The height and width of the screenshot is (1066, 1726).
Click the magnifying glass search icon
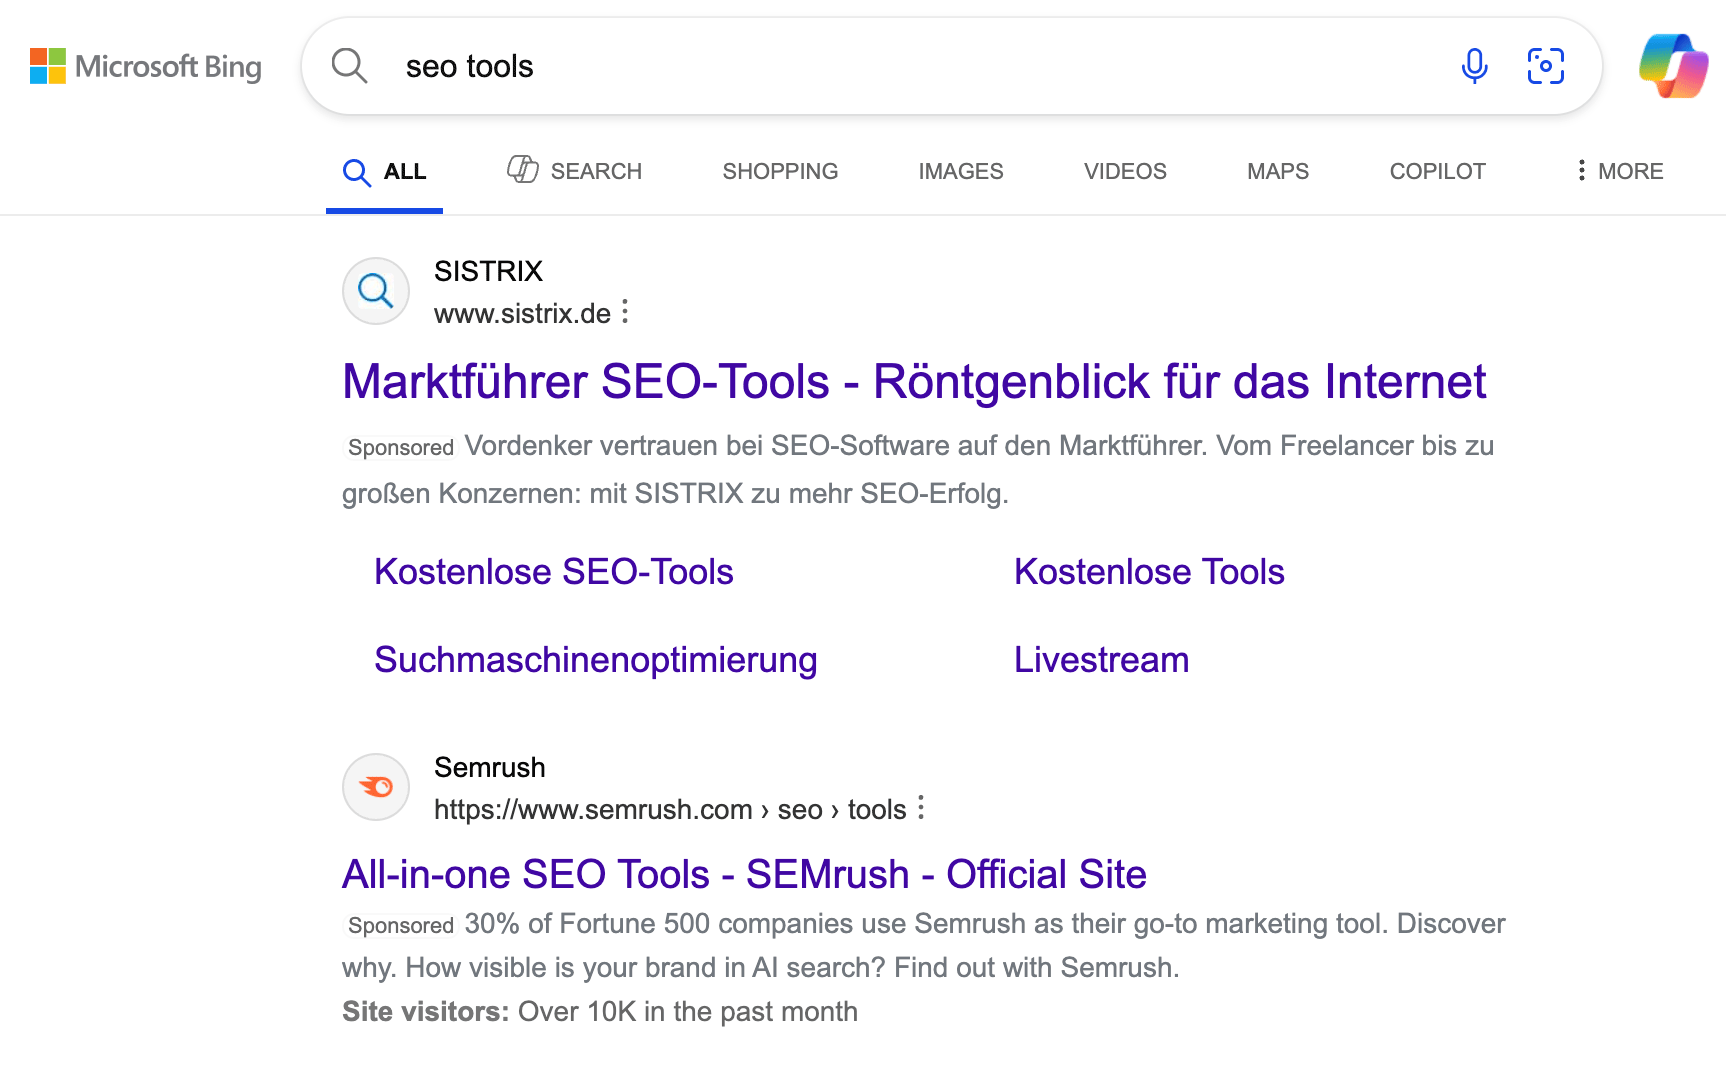(x=348, y=65)
